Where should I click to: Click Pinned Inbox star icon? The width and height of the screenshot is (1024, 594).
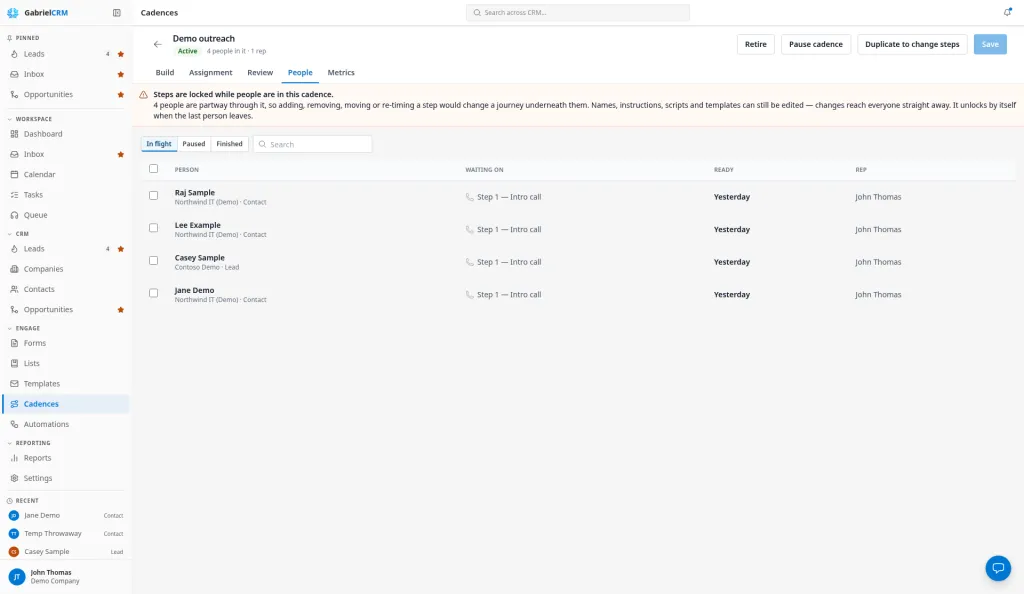click(121, 74)
